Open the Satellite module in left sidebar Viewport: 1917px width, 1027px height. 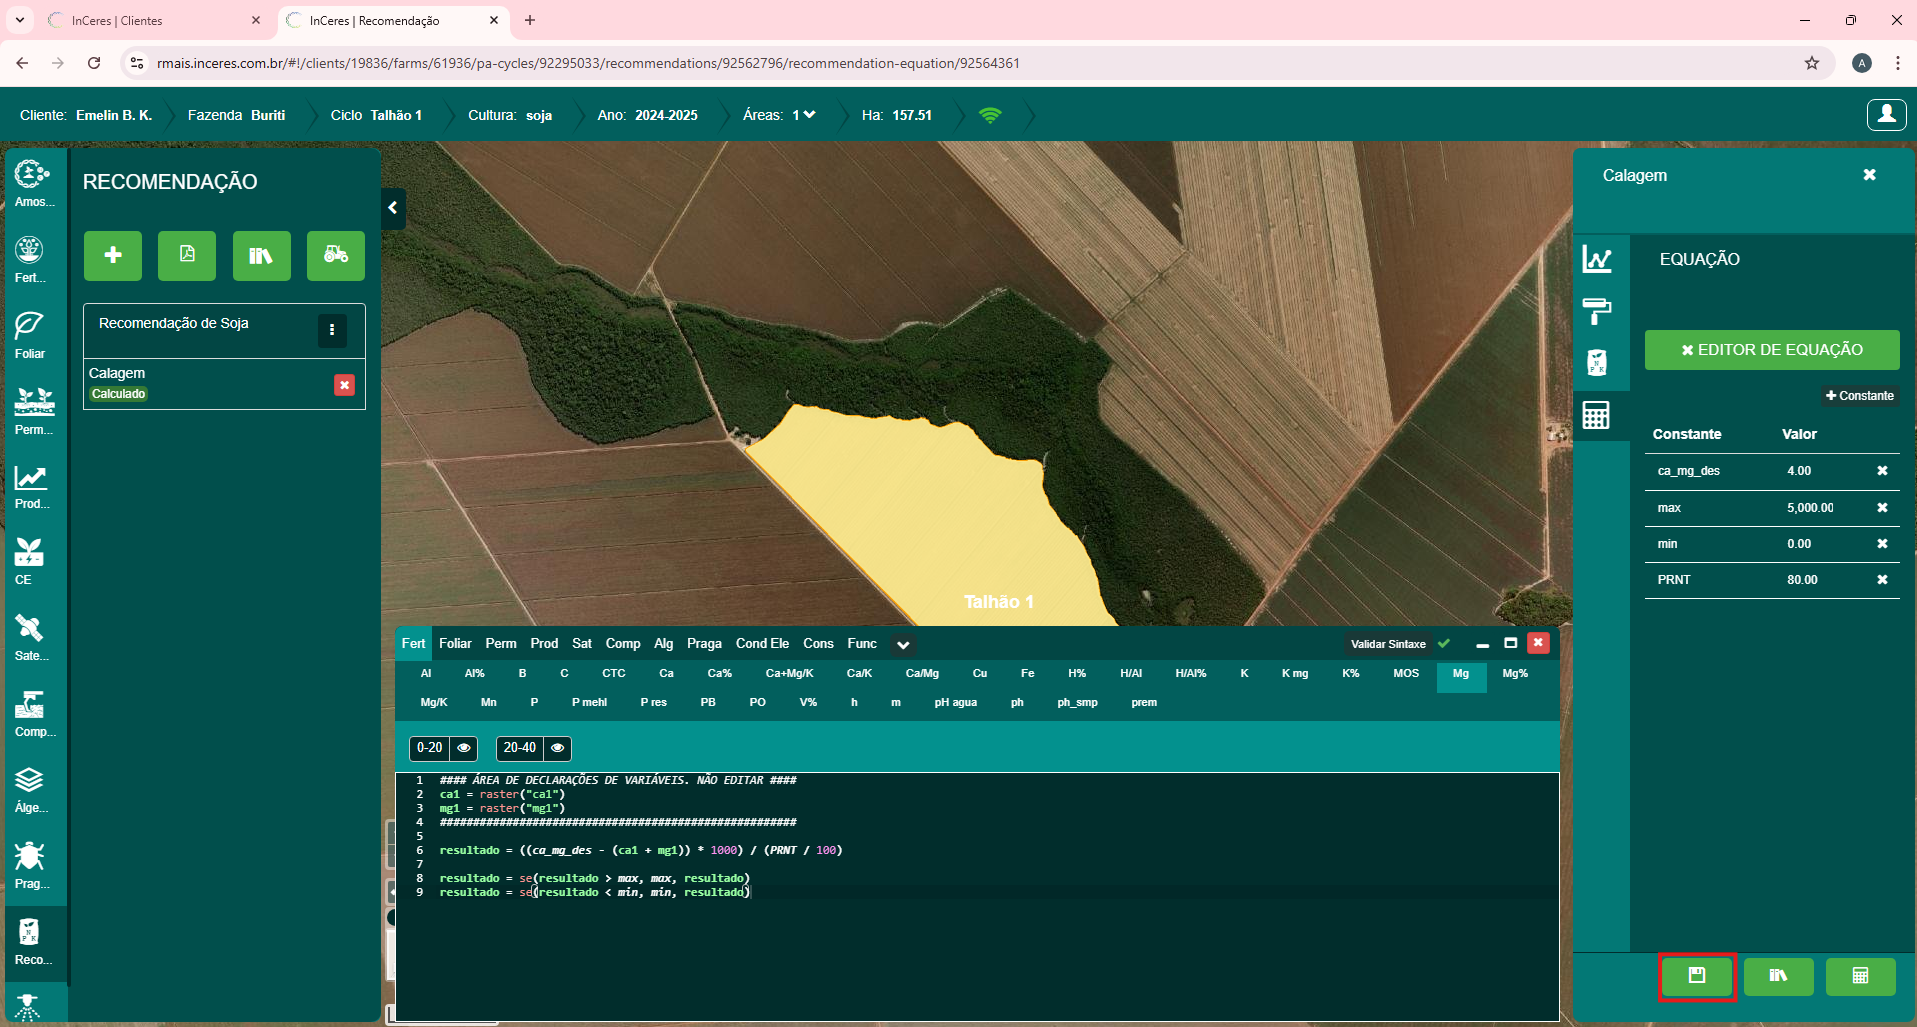30,637
